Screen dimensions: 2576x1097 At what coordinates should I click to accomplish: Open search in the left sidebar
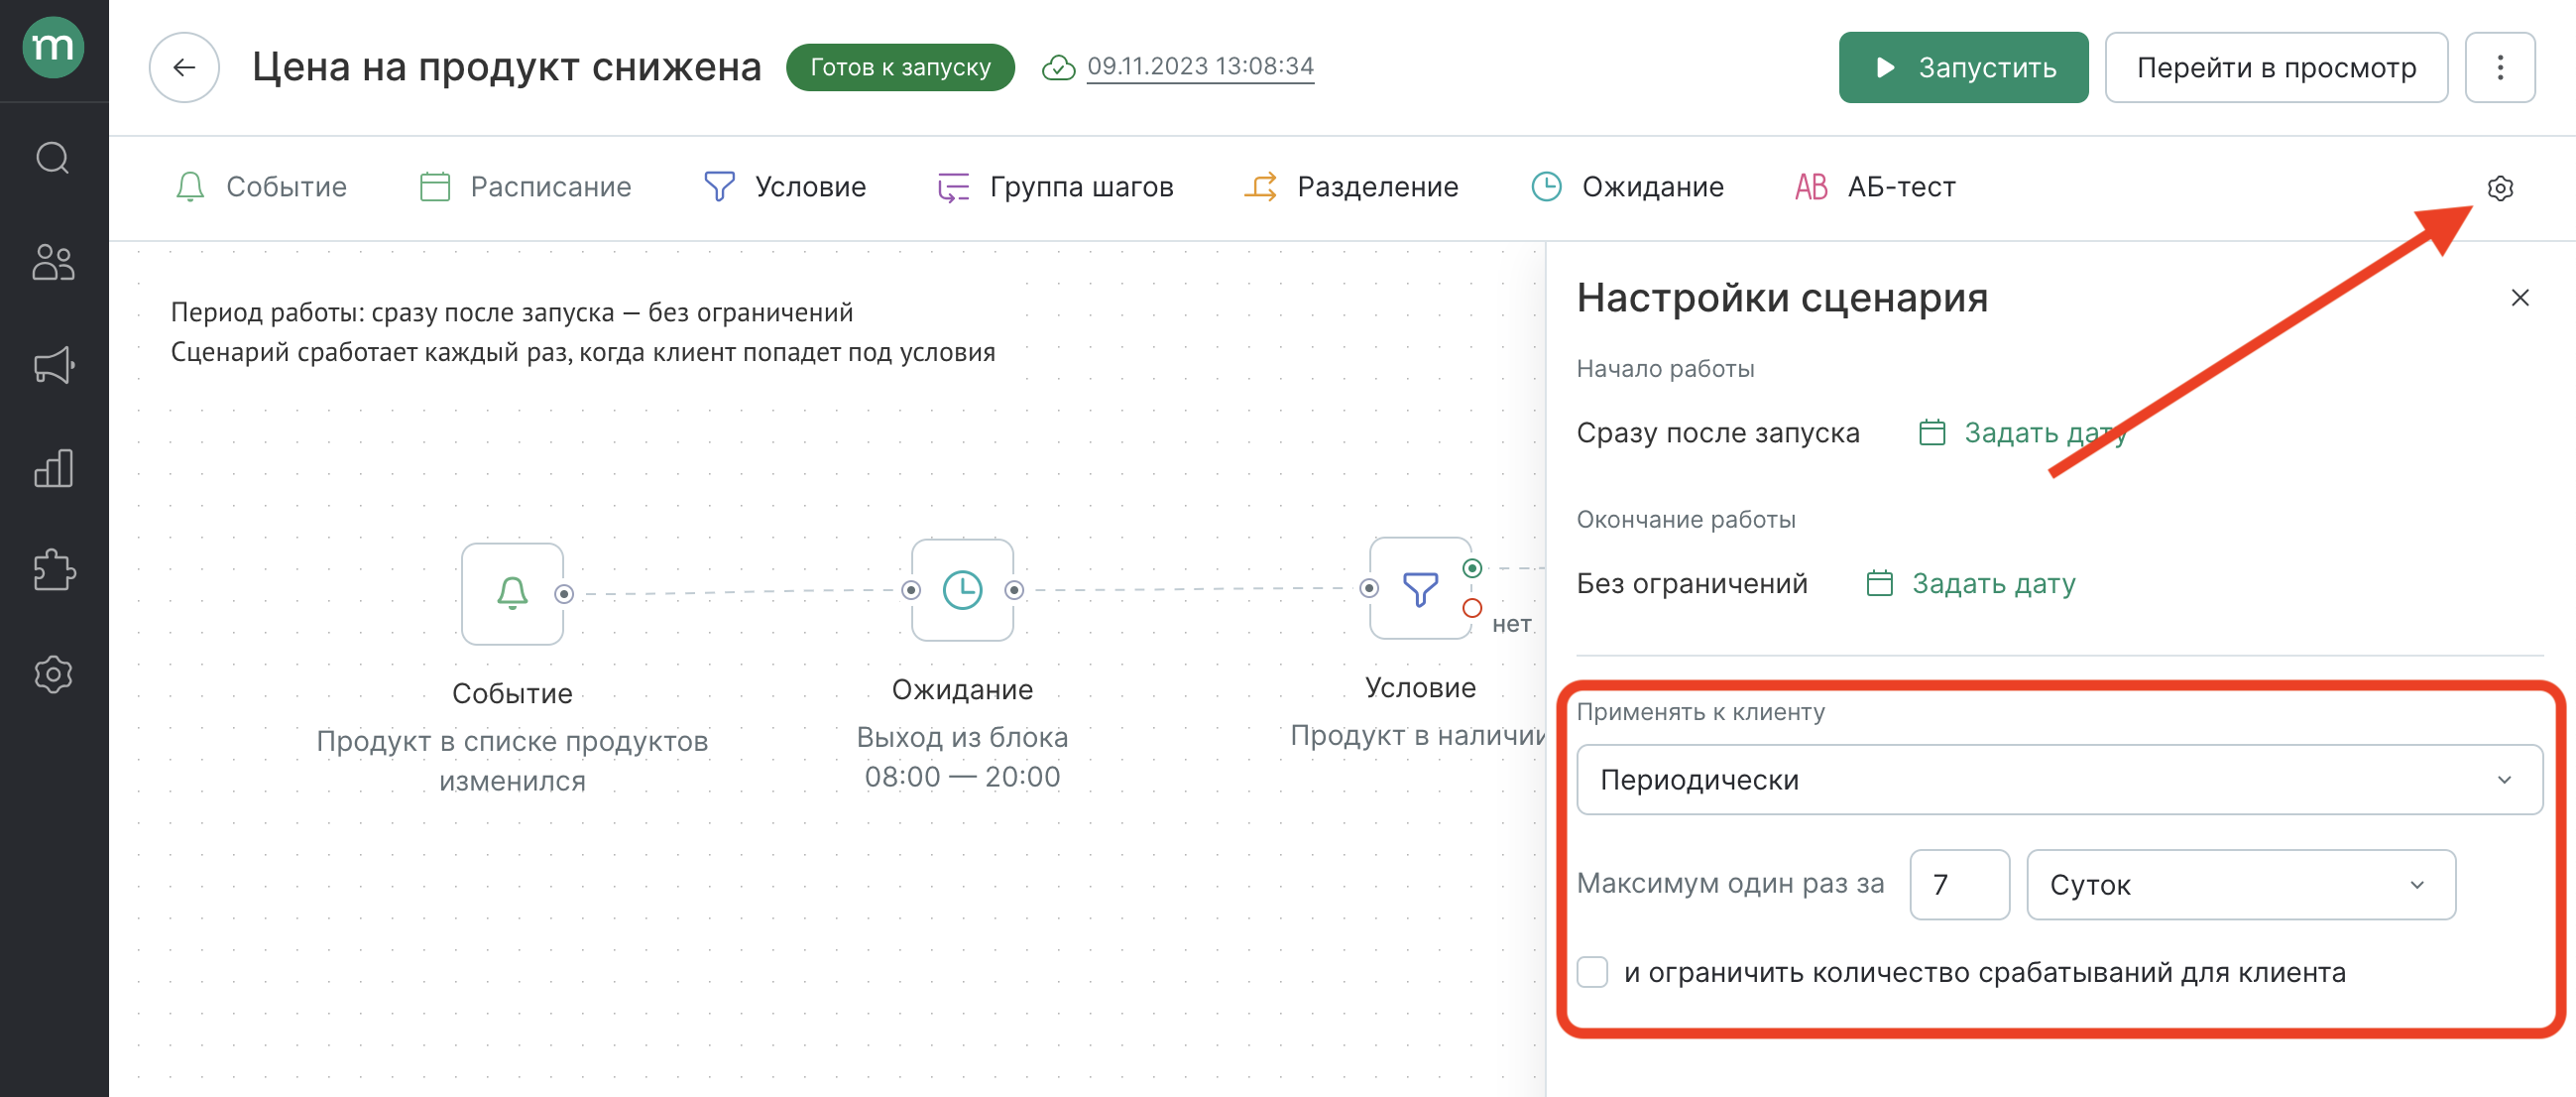(53, 158)
